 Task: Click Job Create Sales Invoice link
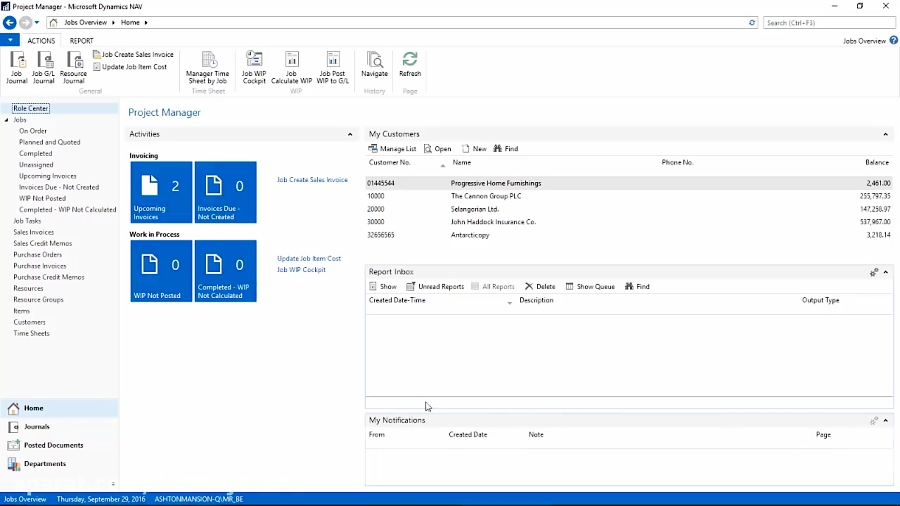click(x=312, y=180)
